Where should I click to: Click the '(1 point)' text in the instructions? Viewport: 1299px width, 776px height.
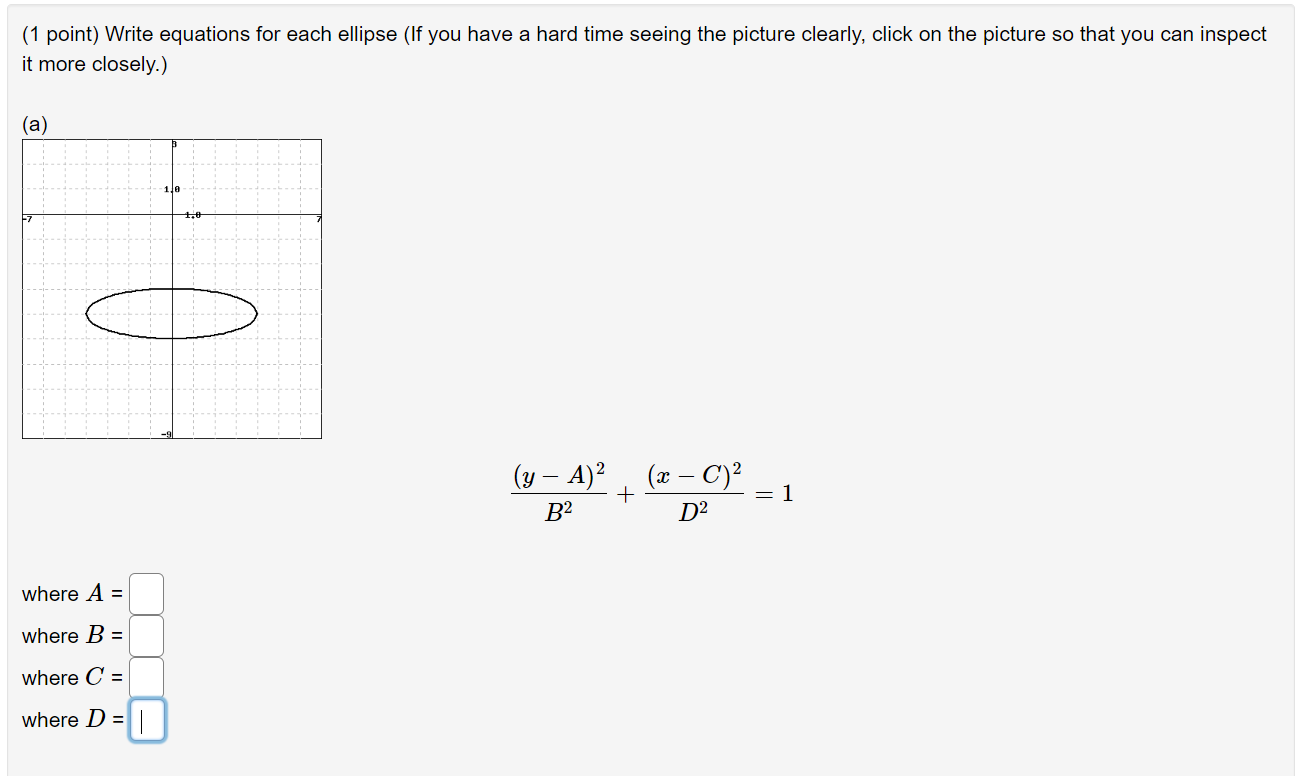[56, 33]
